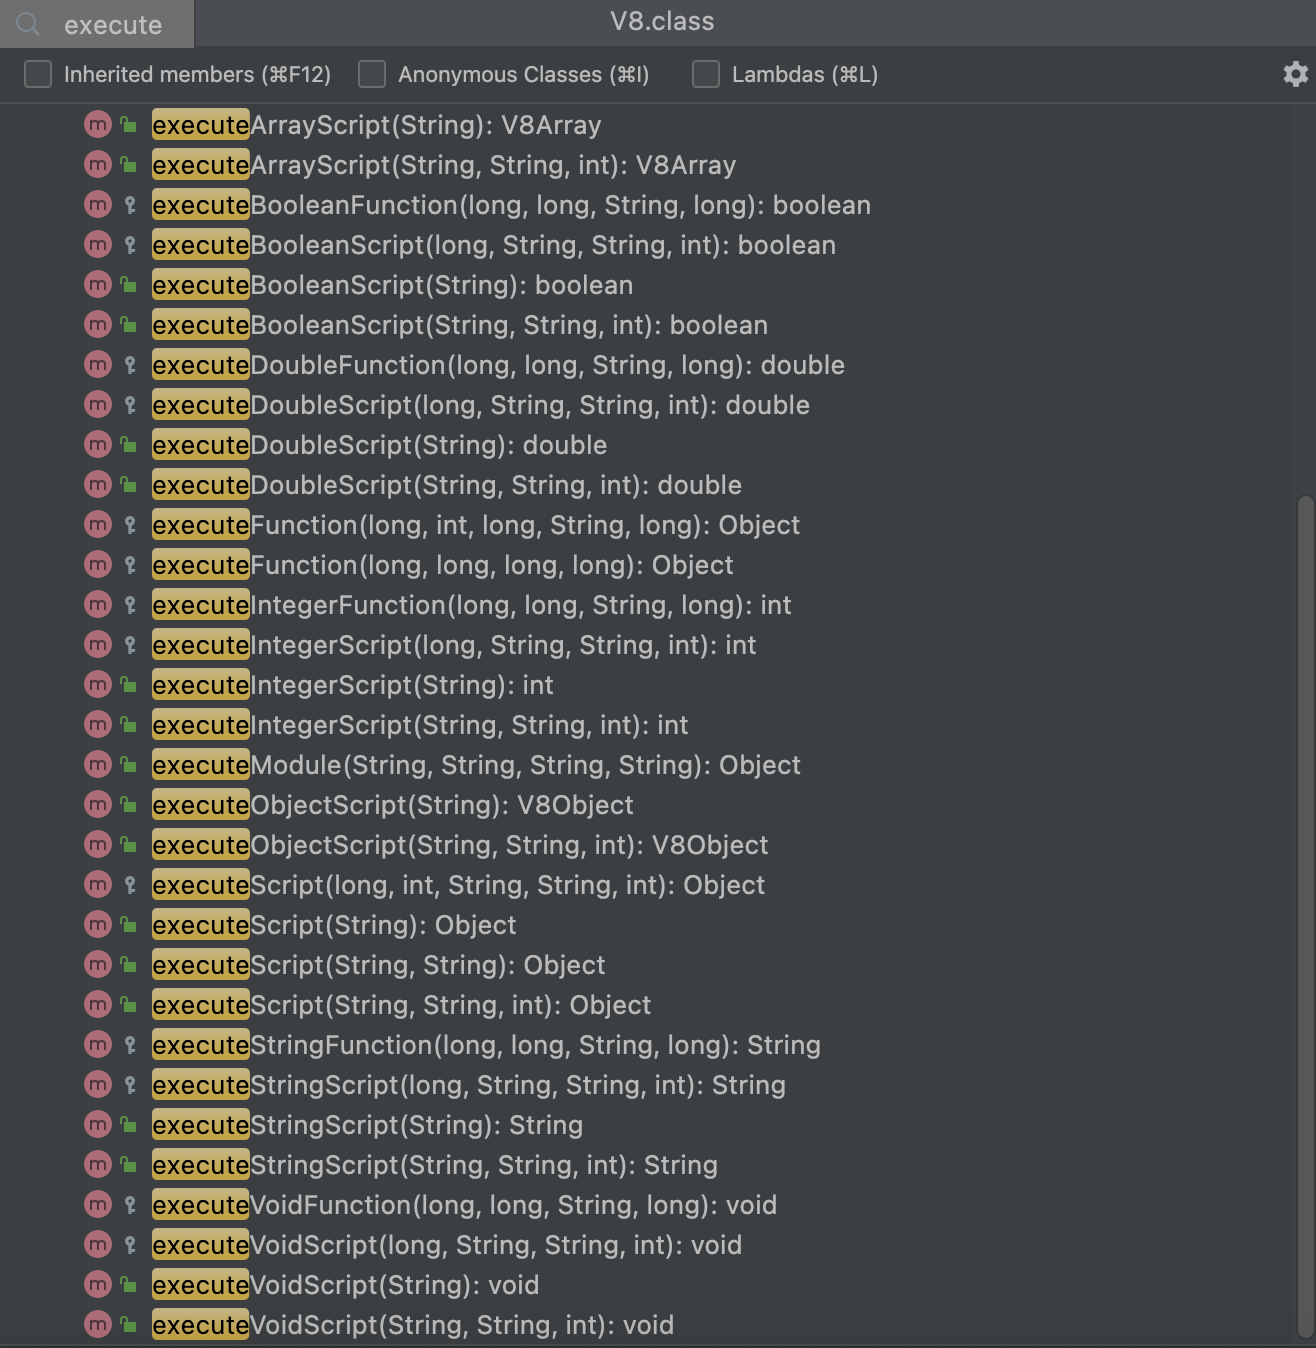The image size is (1316, 1348).
Task: Open settings via the gear icon
Action: click(x=1296, y=74)
